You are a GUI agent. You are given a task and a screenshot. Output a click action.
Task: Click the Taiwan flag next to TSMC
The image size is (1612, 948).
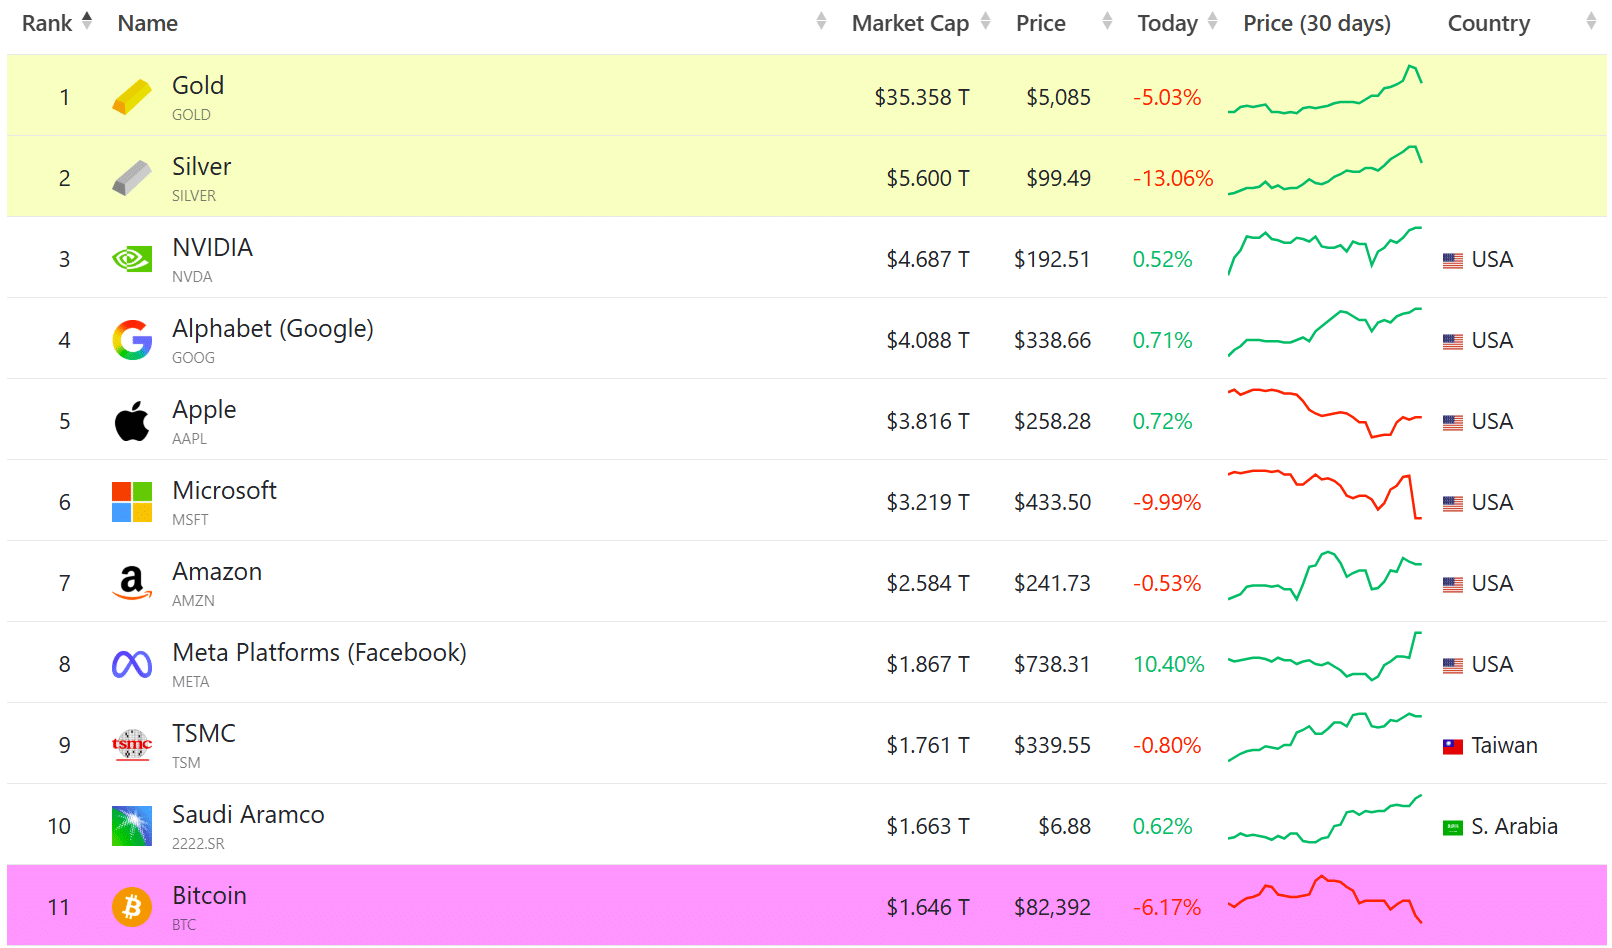(1453, 744)
